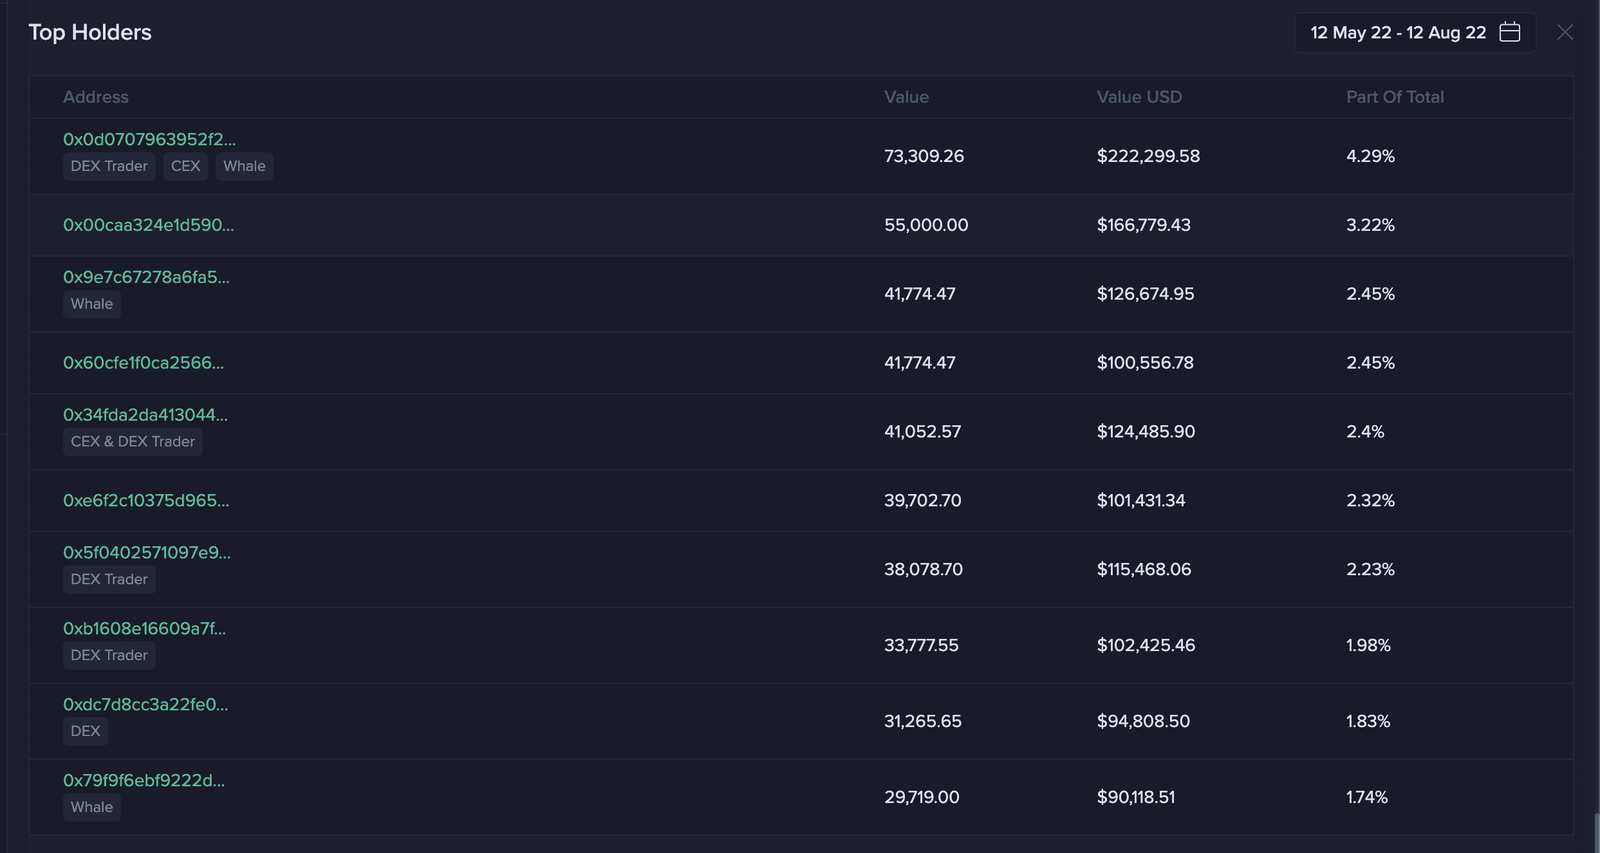
Task: Open address 0x5f0402571097e9...
Action: coord(146,553)
